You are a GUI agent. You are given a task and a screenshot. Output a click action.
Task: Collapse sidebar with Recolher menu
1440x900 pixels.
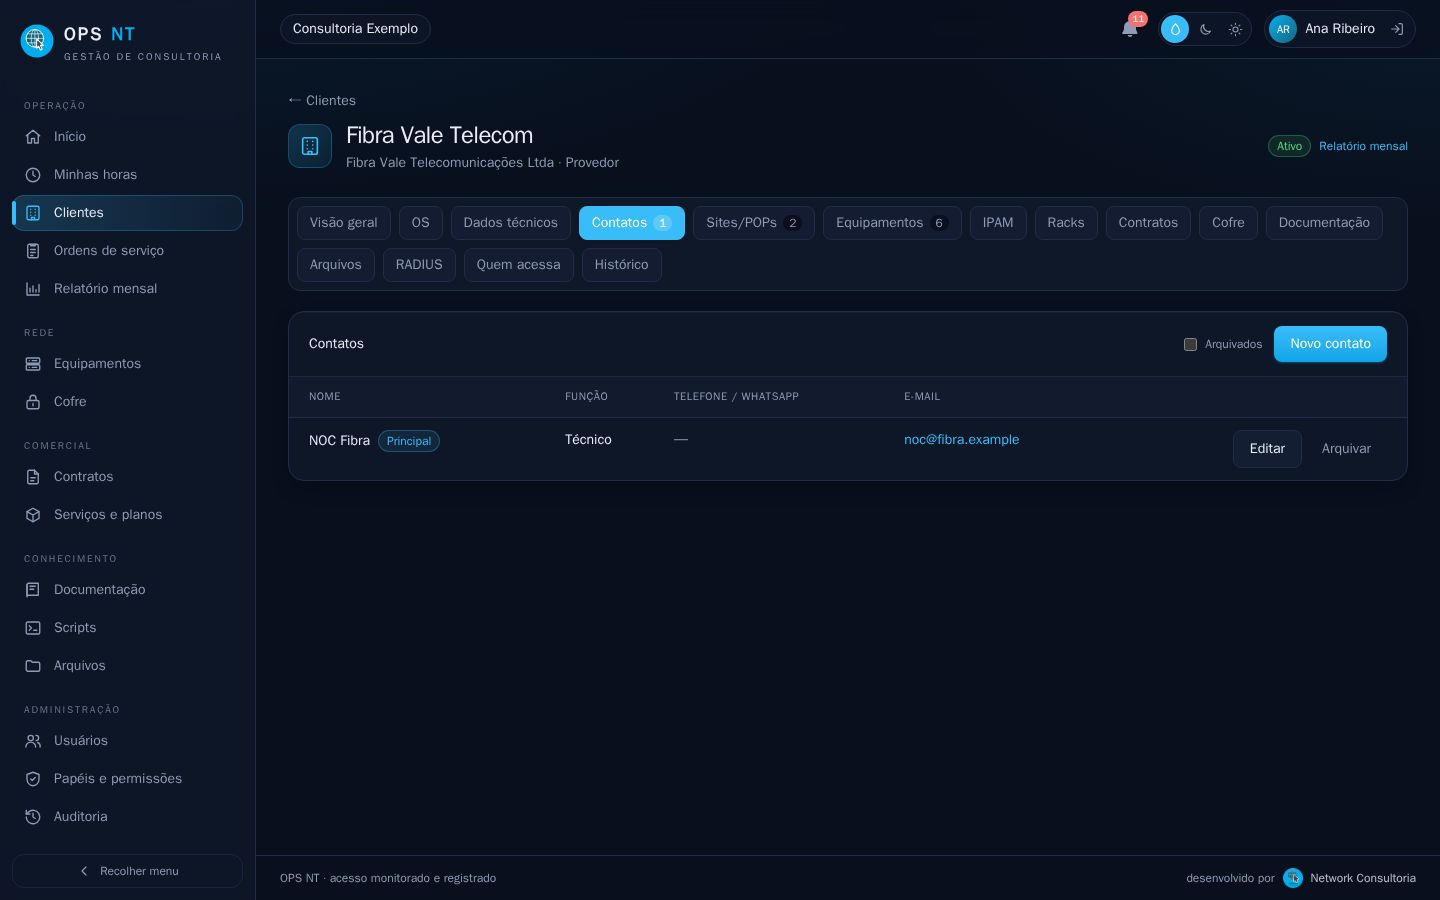[x=127, y=871]
